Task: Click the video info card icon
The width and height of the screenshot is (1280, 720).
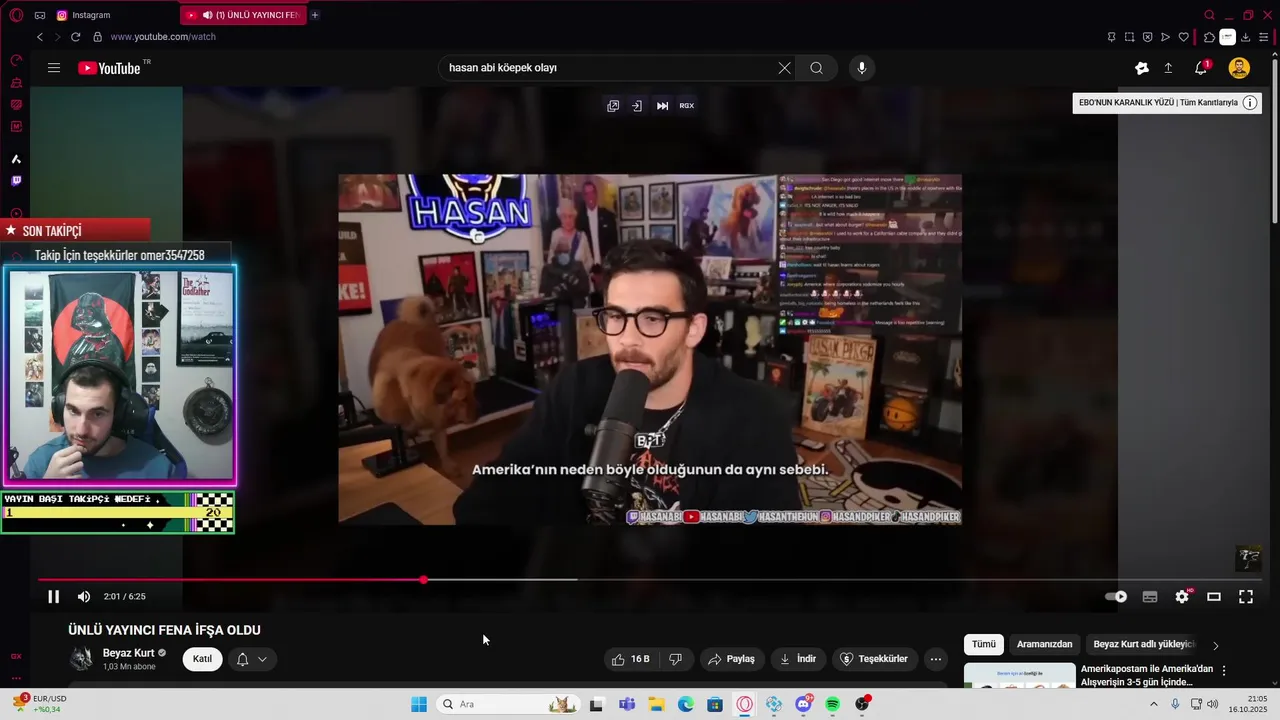Action: click(x=1249, y=103)
